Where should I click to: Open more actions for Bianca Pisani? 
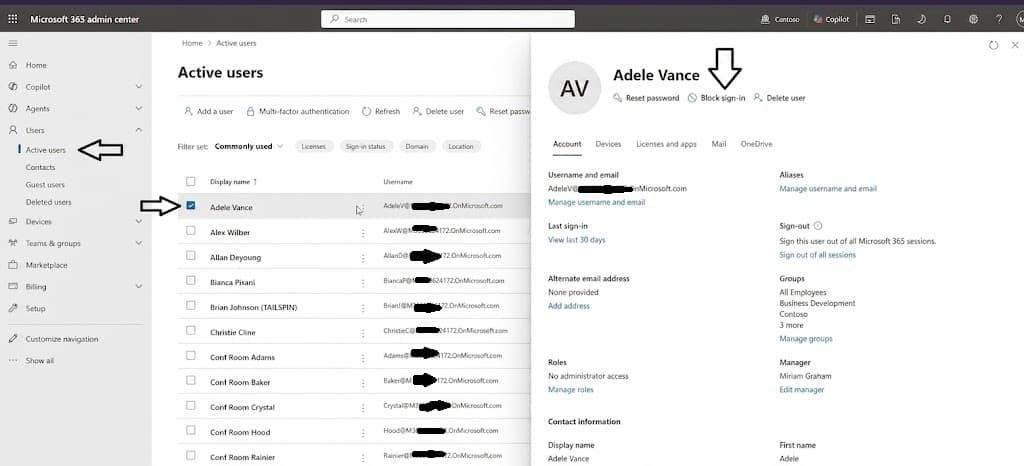362,283
